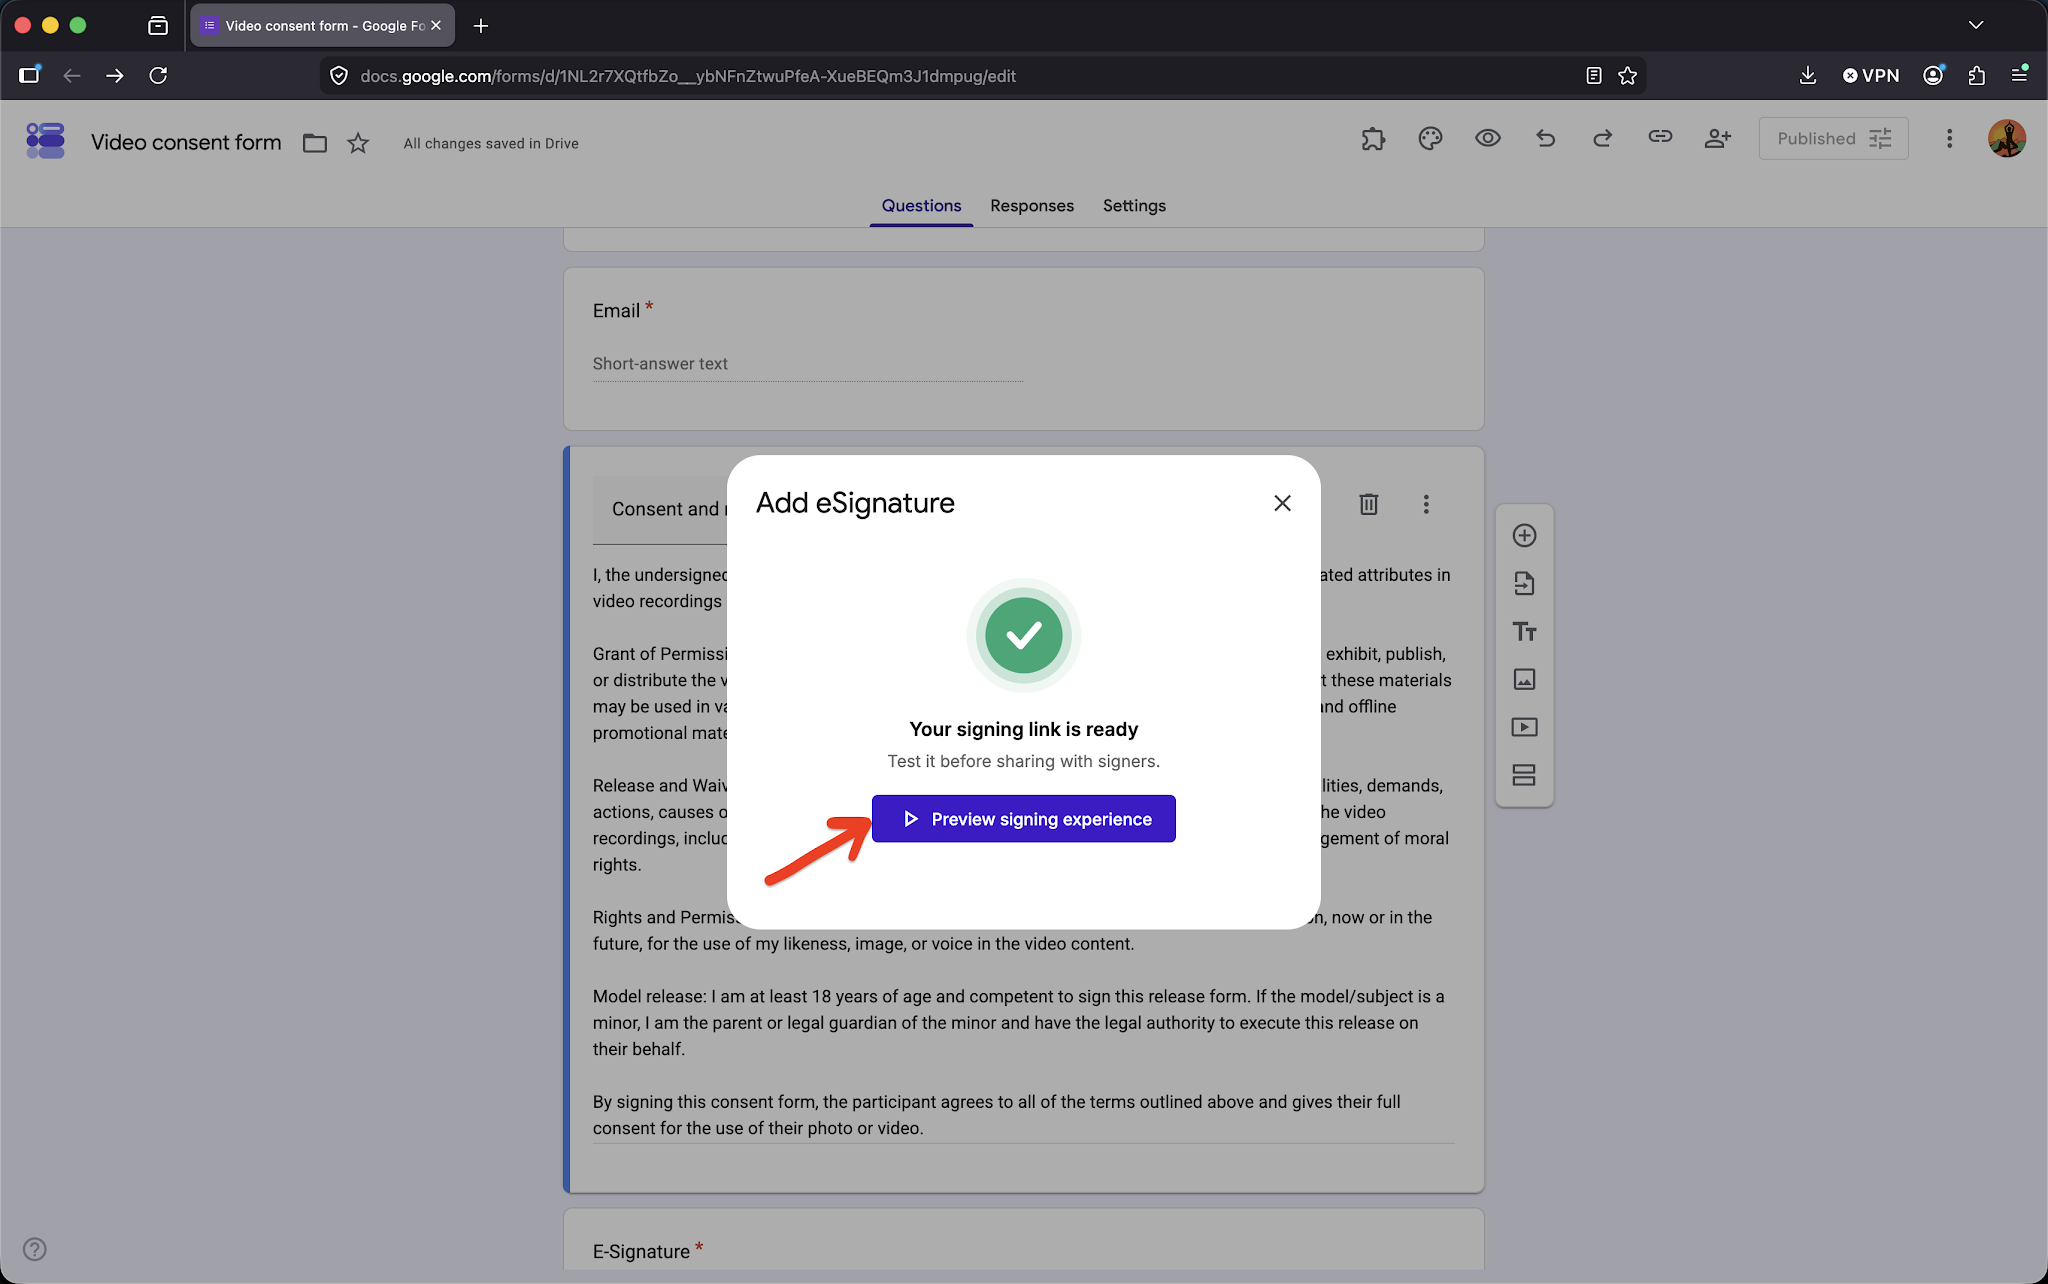Open the browser profile icon
The image size is (2048, 1284).
click(1934, 76)
